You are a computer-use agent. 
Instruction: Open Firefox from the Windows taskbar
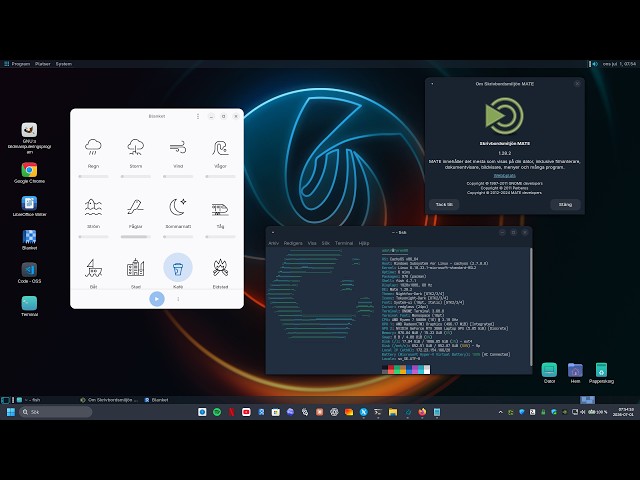pyautogui.click(x=422, y=412)
